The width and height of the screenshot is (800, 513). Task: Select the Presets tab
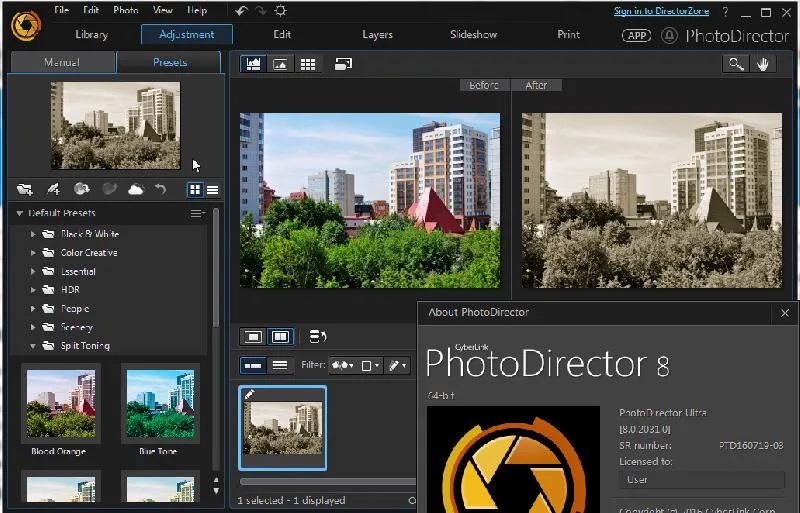169,62
